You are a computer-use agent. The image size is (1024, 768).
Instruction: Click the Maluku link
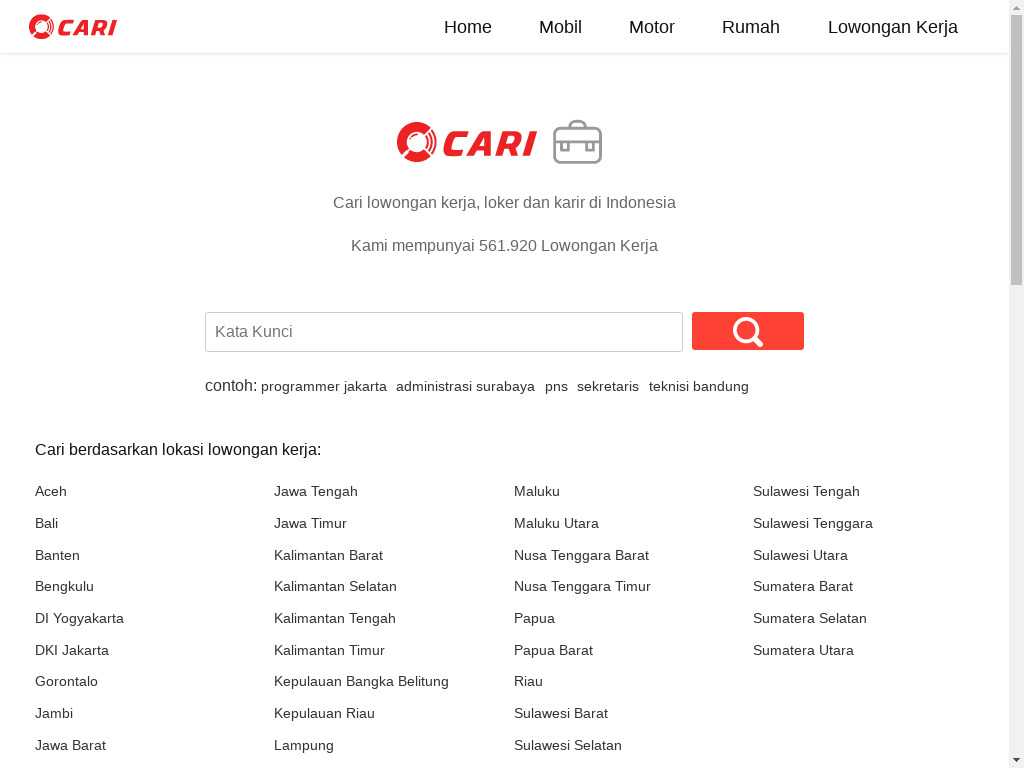537,492
